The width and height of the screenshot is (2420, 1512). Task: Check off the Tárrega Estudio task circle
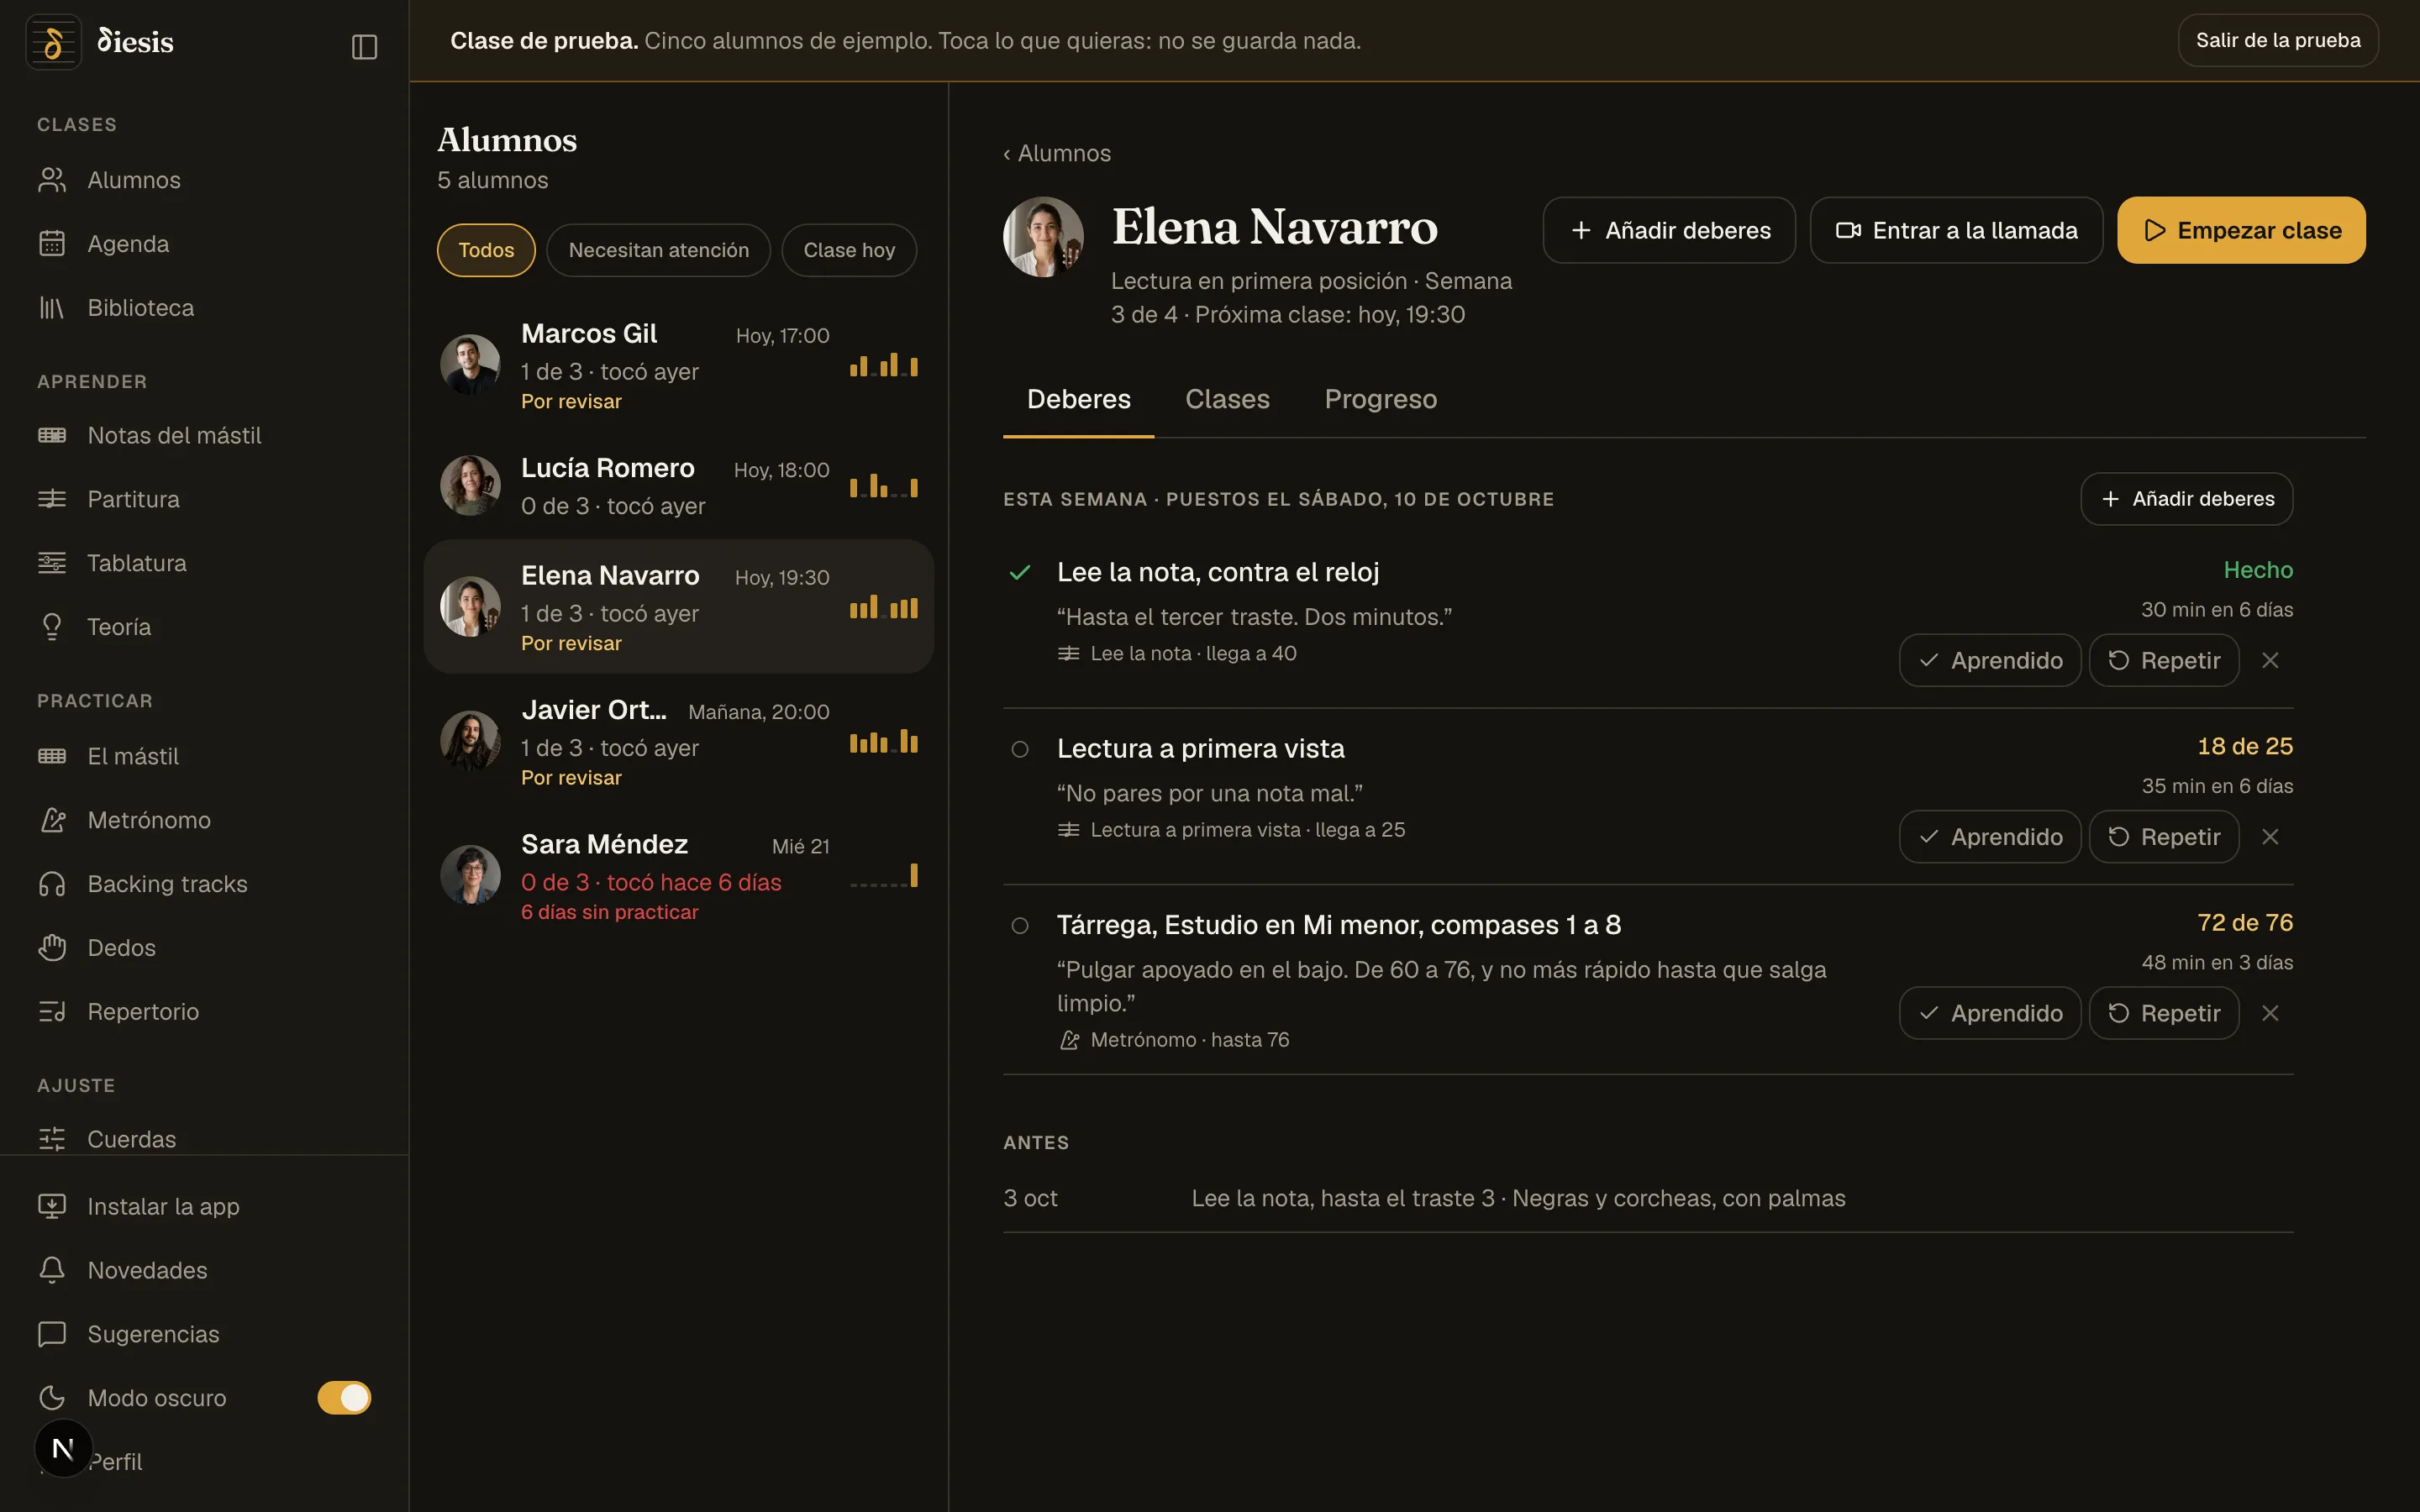[x=1020, y=925]
